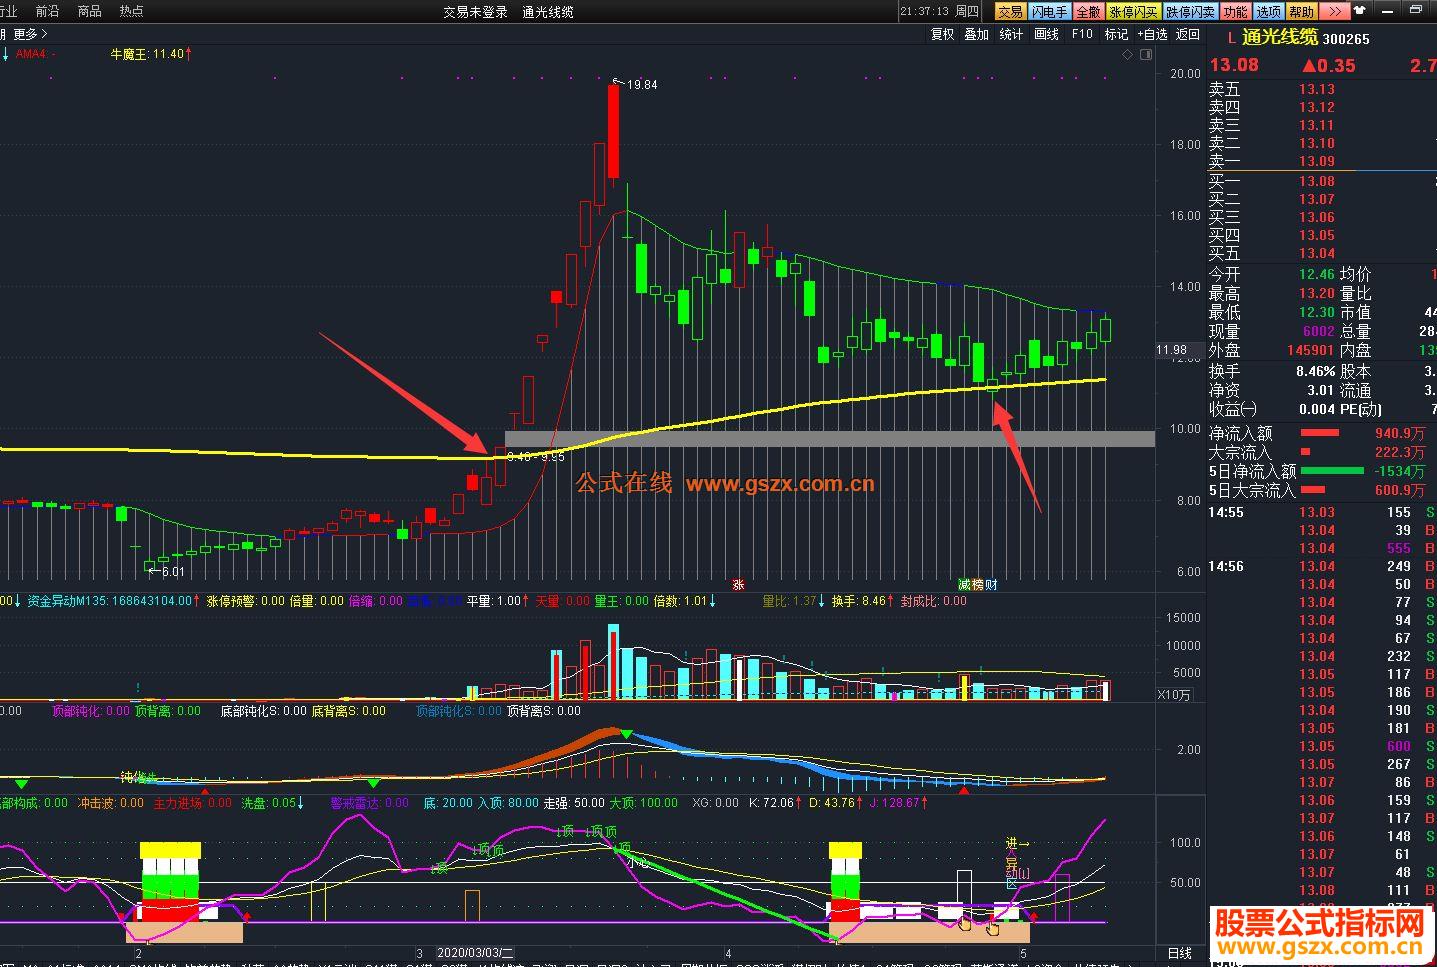The height and width of the screenshot is (967, 1437).
Task: Click 买五 price 13.04
Action: tap(1316, 253)
